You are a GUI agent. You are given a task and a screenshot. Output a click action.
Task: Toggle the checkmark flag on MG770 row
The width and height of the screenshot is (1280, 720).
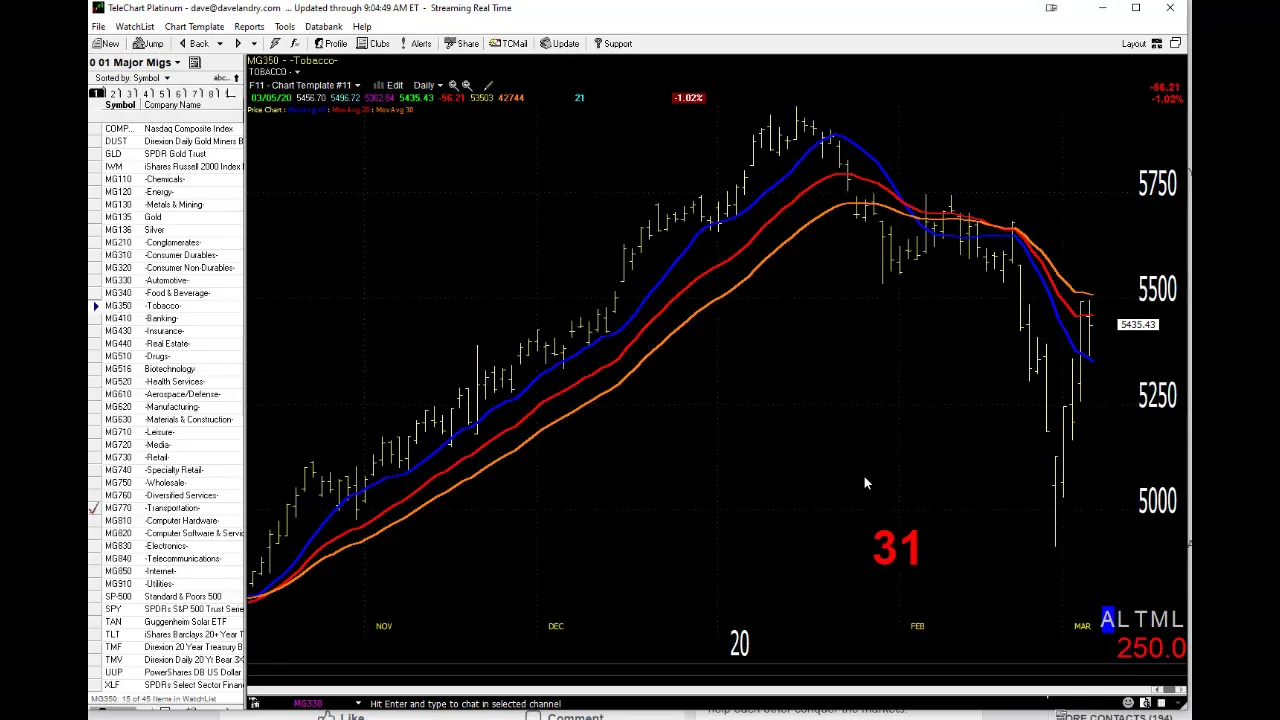click(x=95, y=508)
